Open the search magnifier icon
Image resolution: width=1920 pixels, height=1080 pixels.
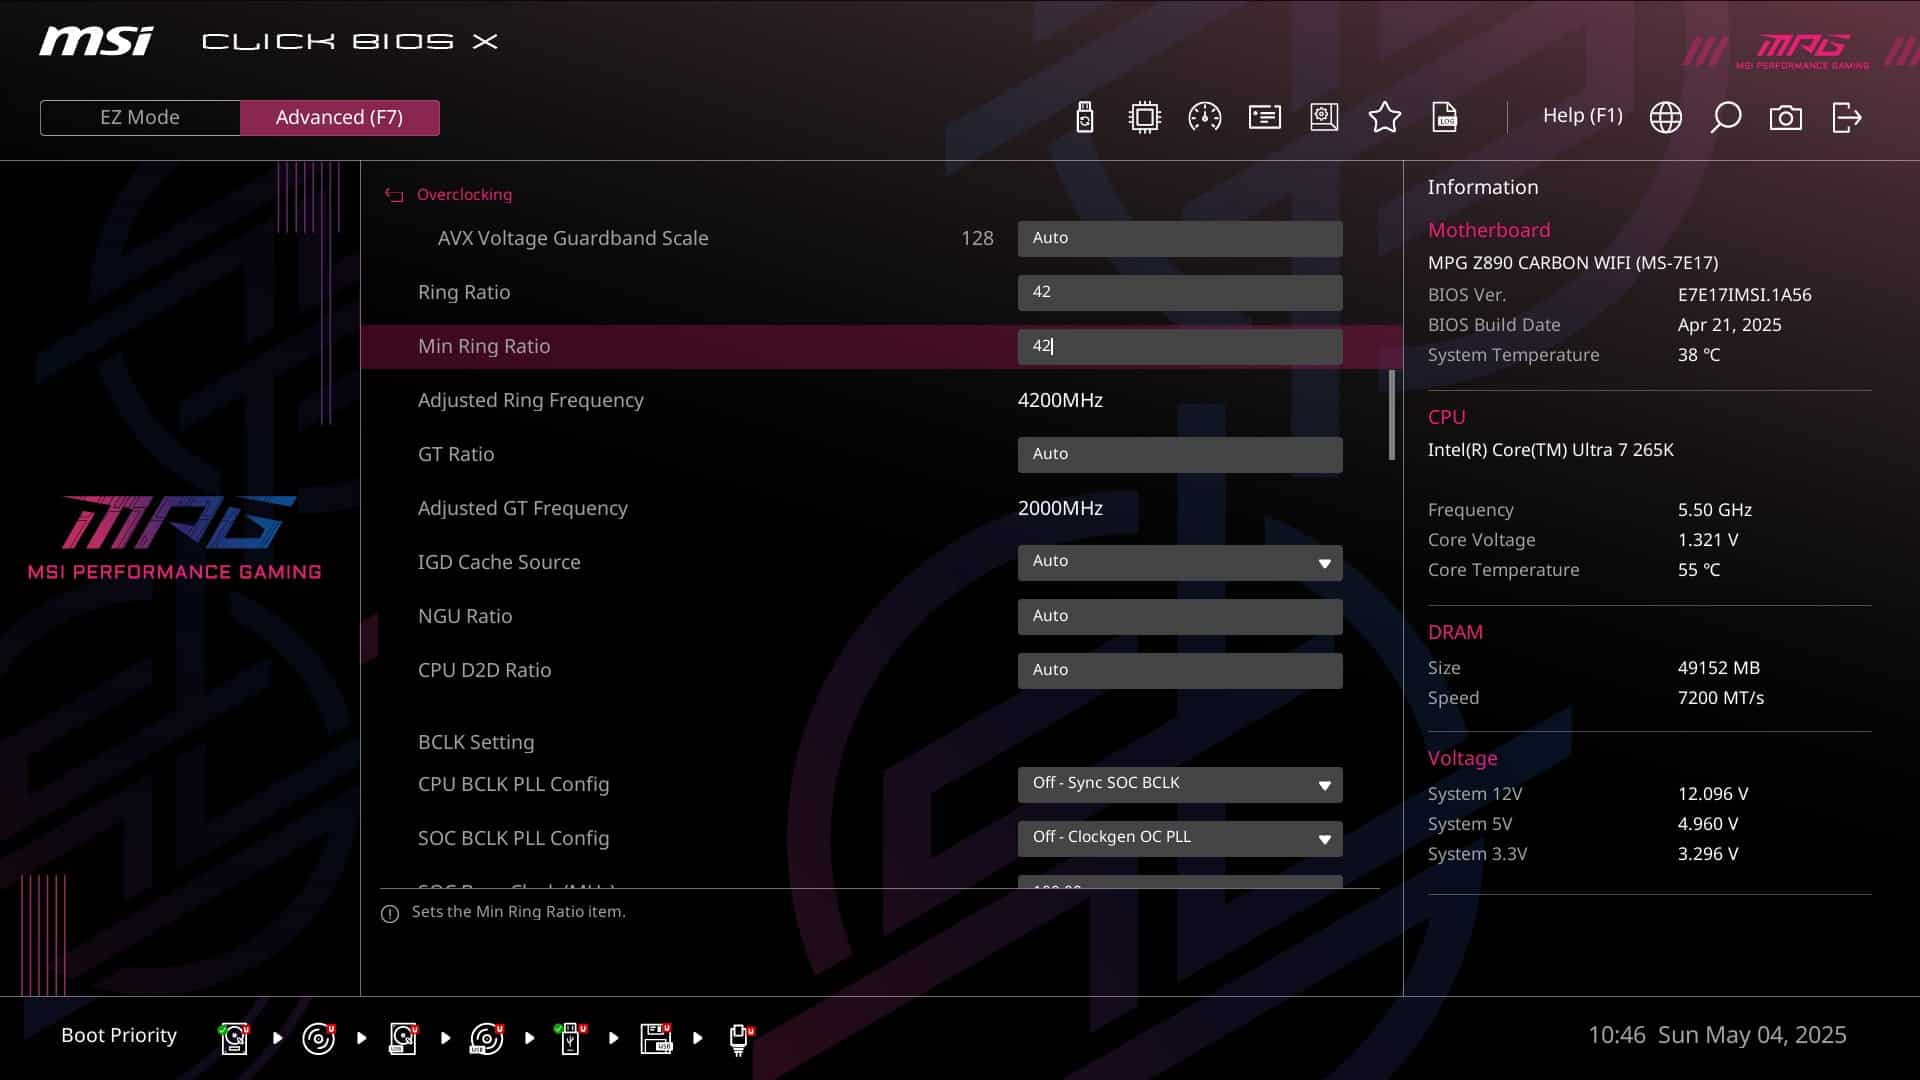click(1726, 117)
